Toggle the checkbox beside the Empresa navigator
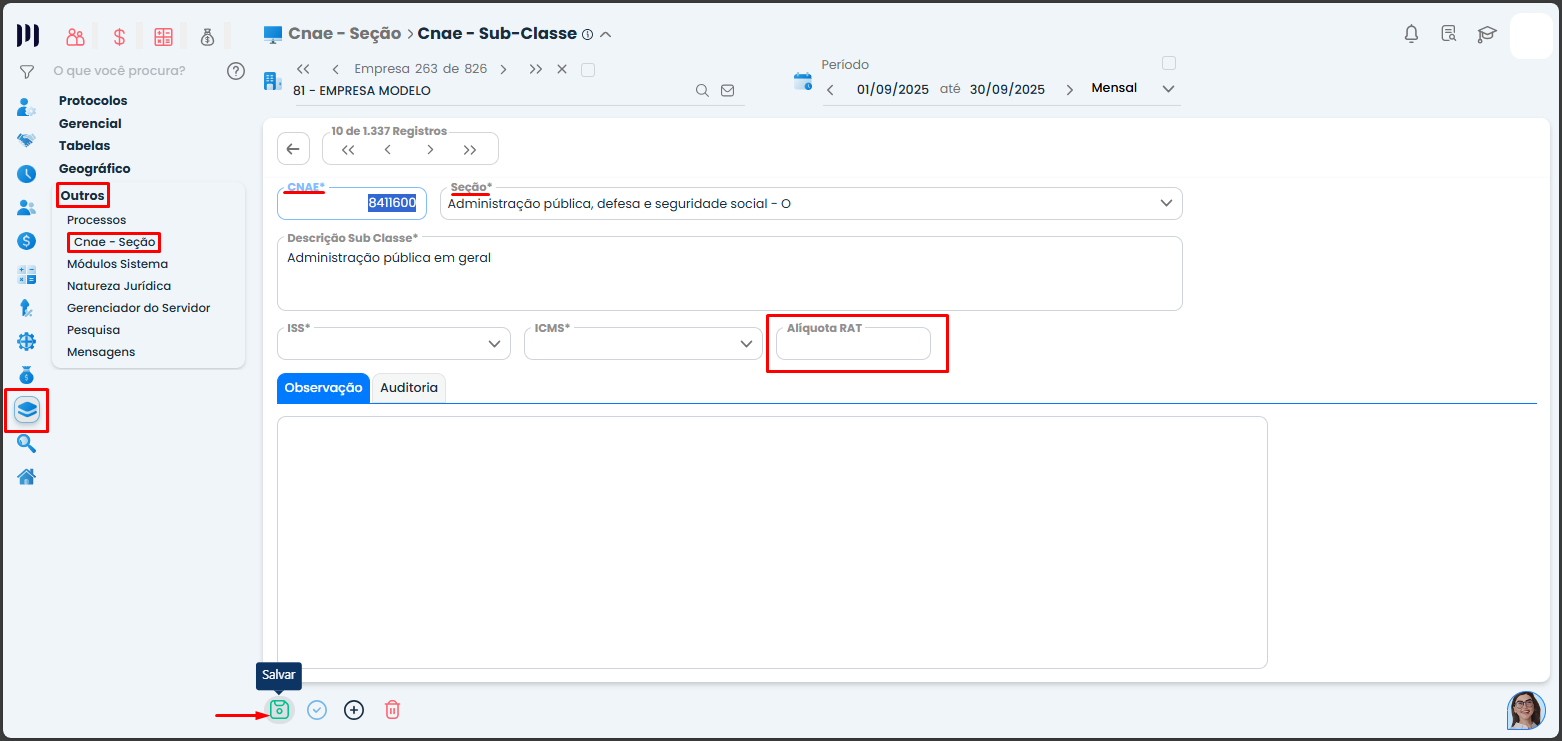The image size is (1562, 741). [x=588, y=70]
